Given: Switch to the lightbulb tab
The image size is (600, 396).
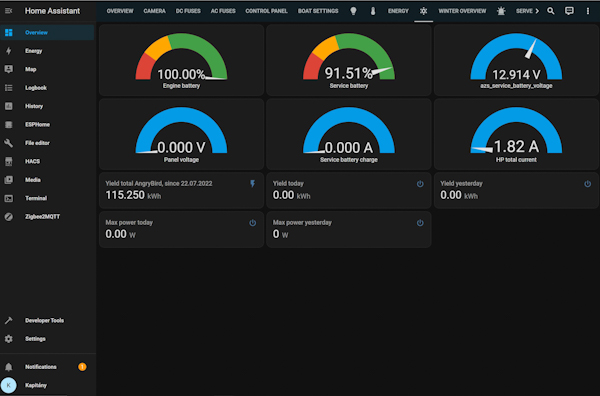Looking at the screenshot, I should point(353,11).
